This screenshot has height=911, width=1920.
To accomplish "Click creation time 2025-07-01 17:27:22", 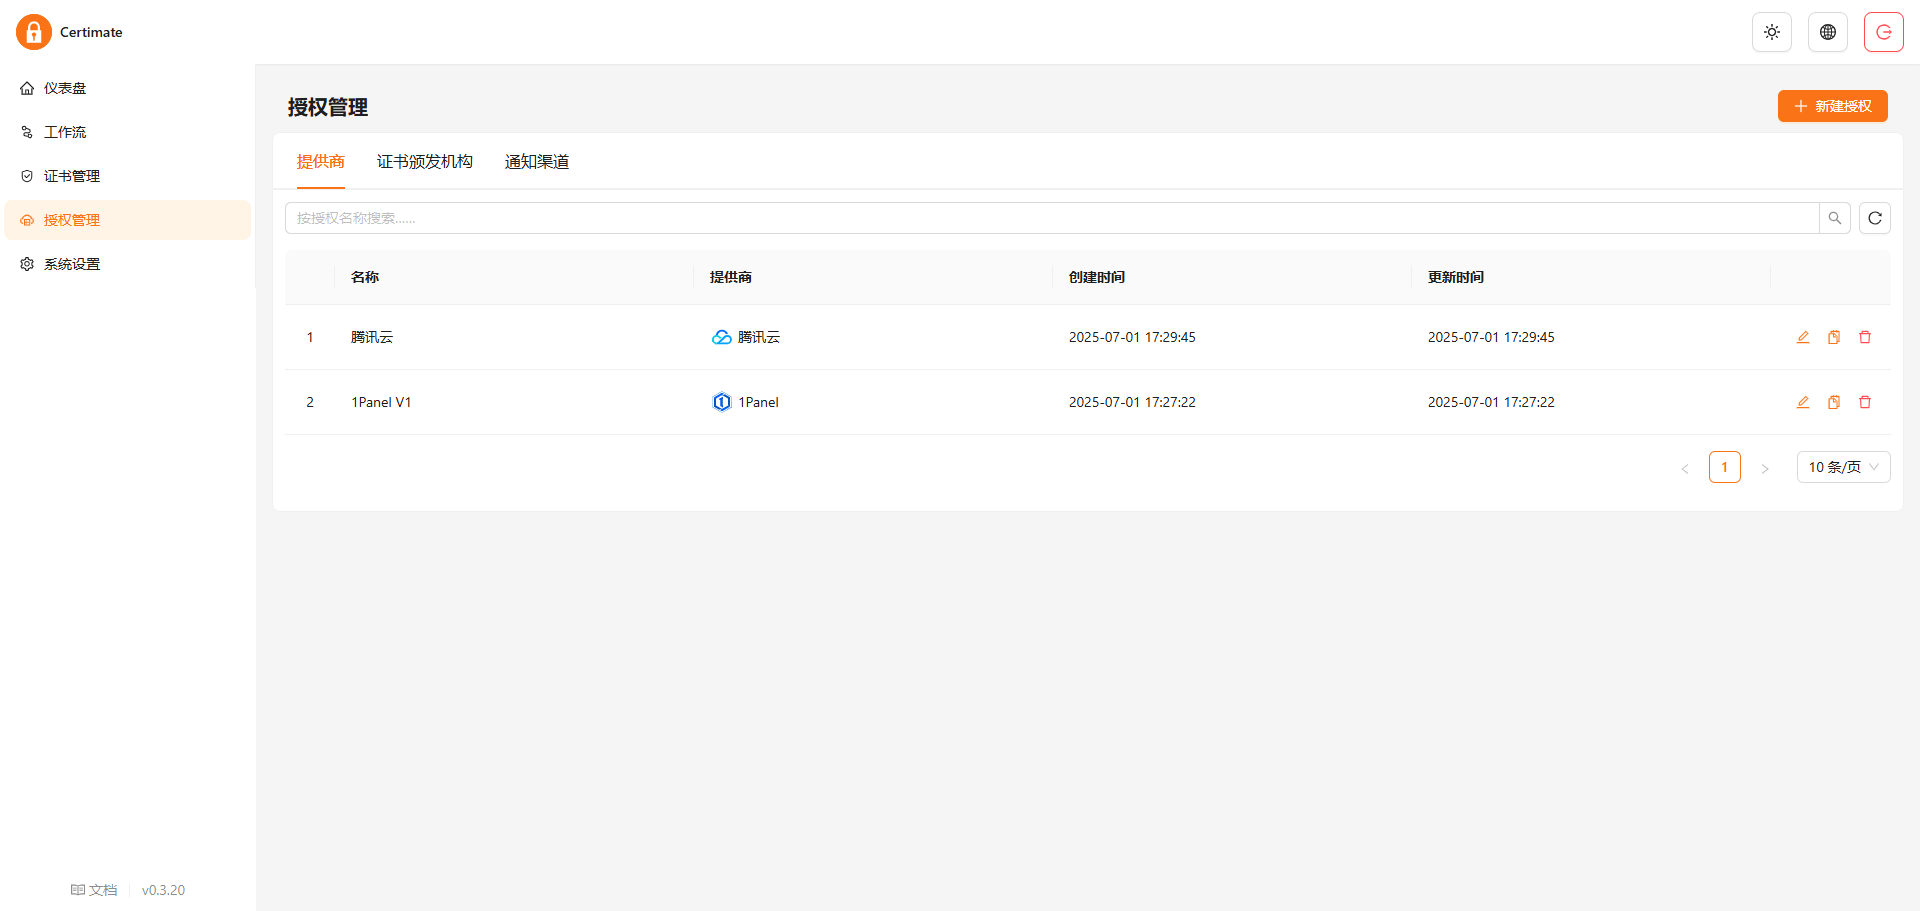I will 1132,402.
